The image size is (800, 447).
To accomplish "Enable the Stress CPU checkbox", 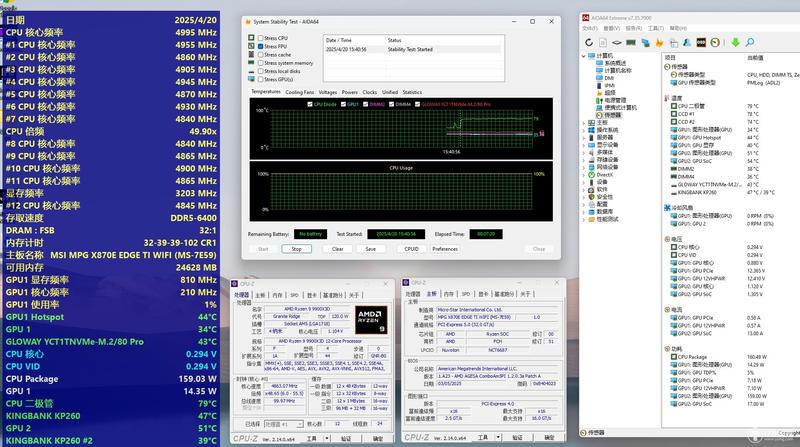I will pos(261,38).
